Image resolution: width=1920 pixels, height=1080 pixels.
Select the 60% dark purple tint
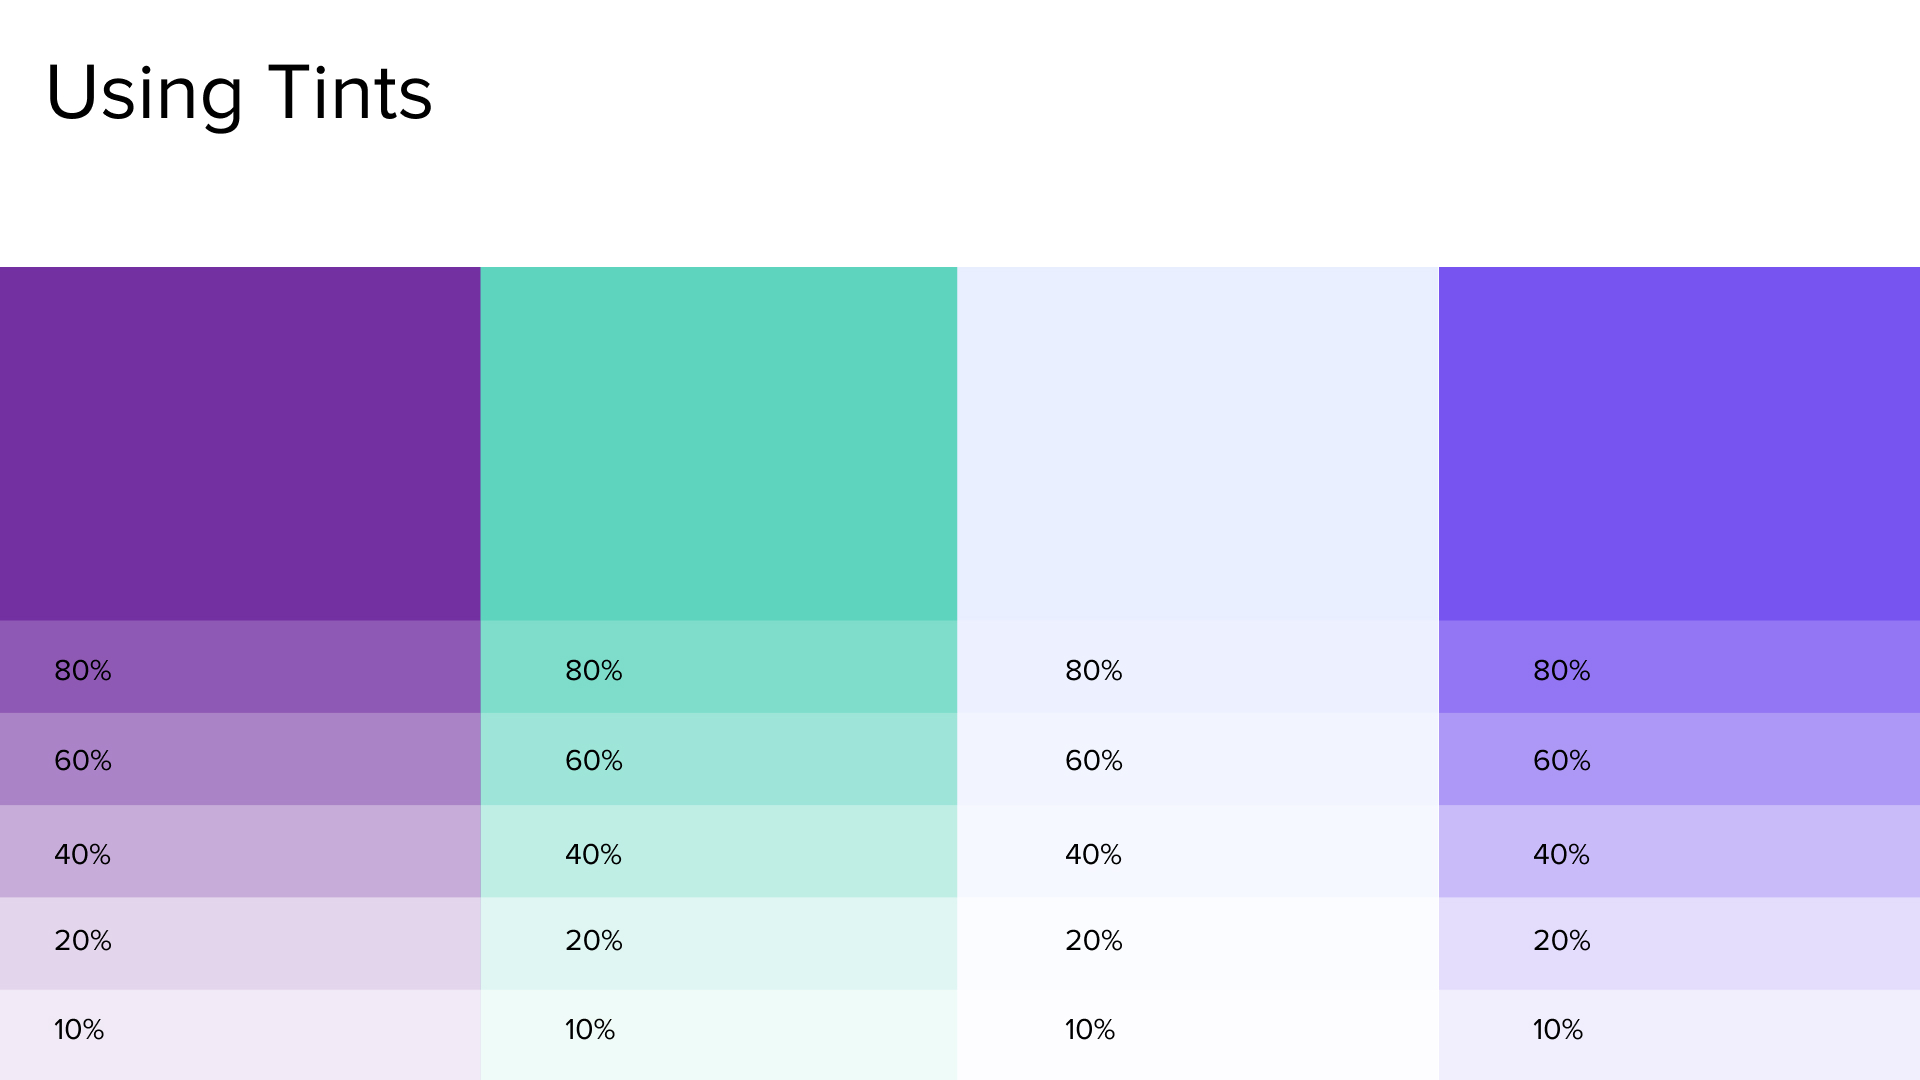[240, 759]
